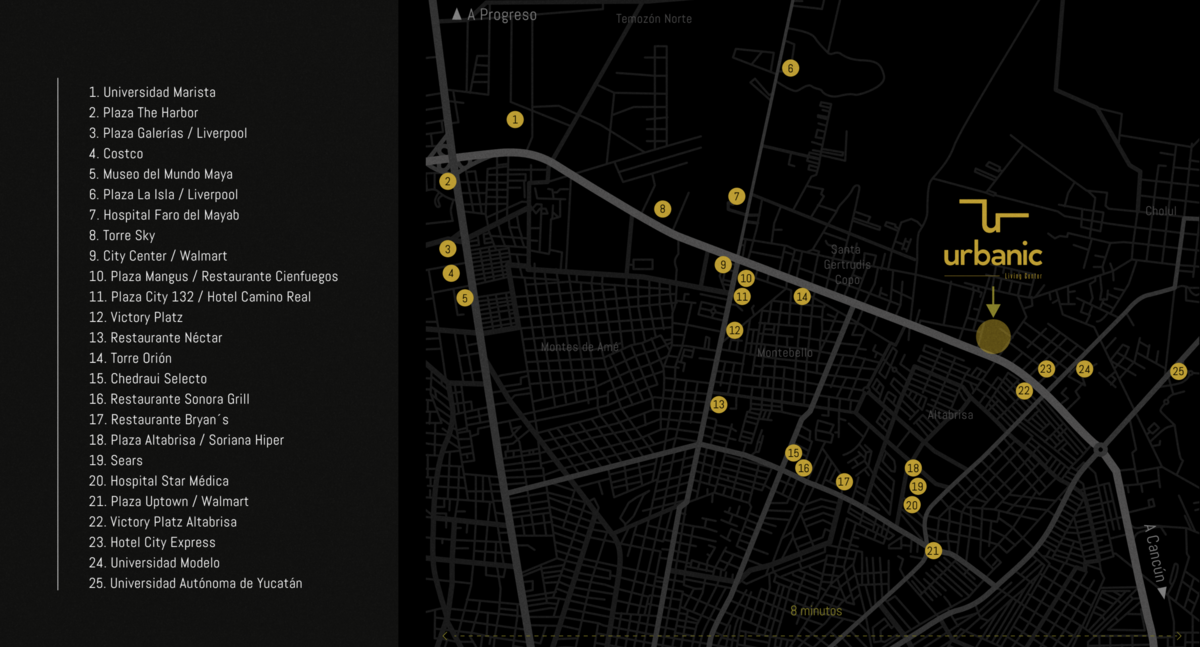This screenshot has height=647, width=1200.
Task: Click the yellow marker numbered 3
Action: point(448,249)
